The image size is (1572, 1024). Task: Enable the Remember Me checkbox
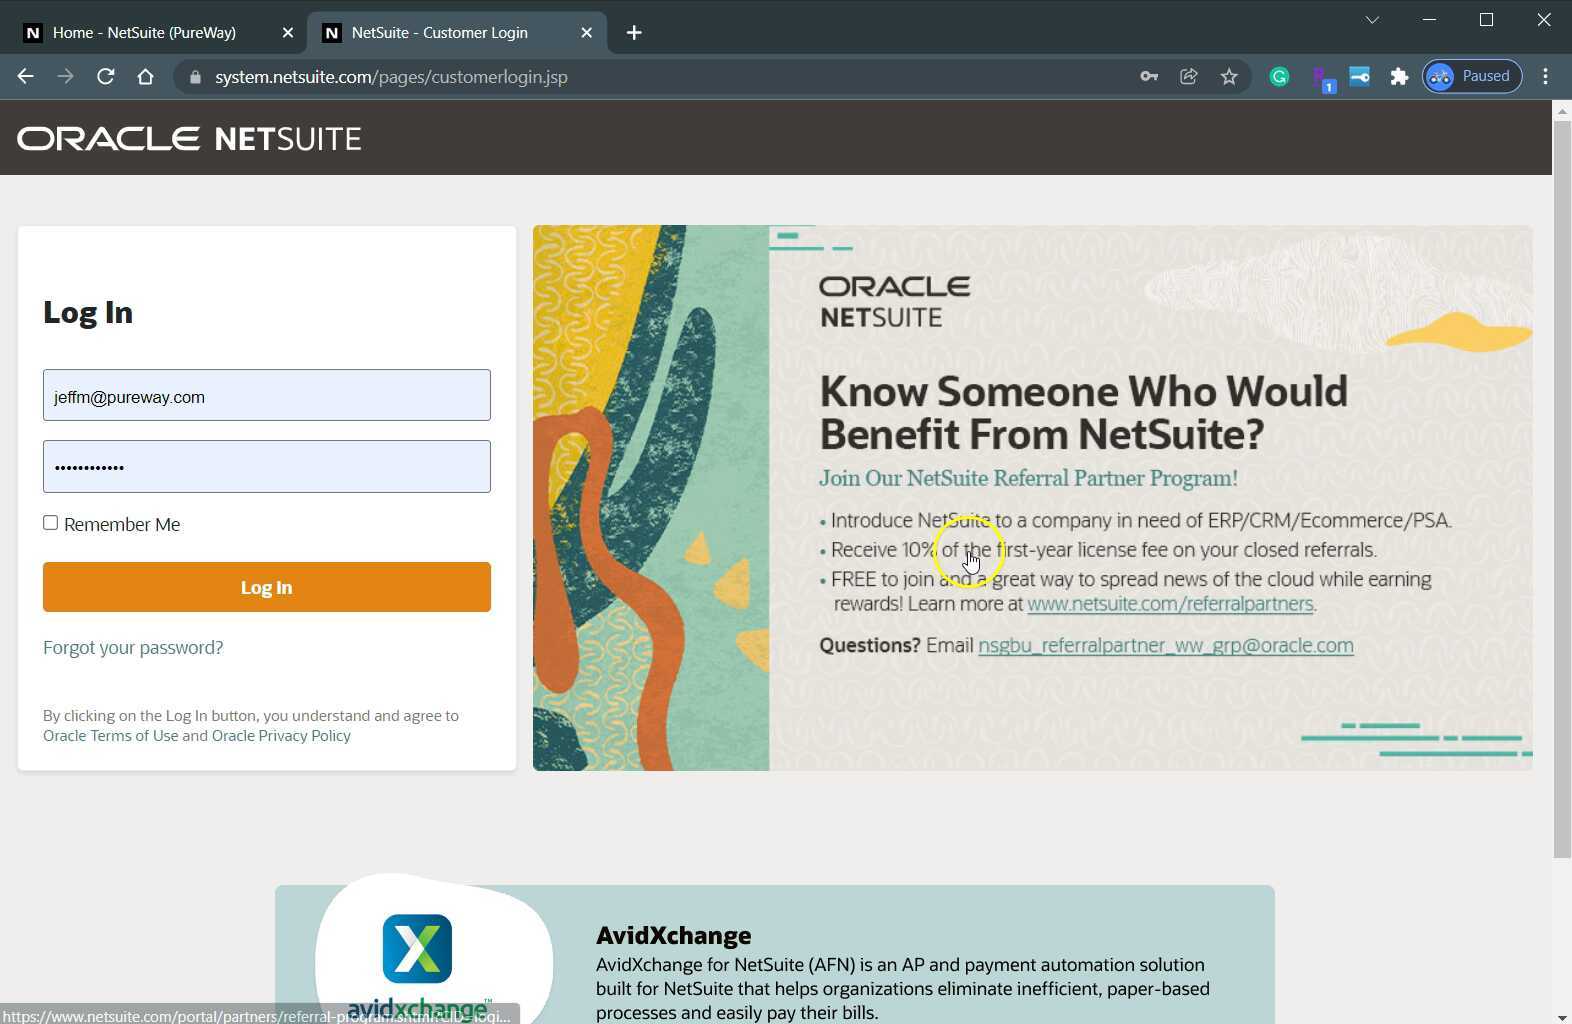[x=50, y=523]
